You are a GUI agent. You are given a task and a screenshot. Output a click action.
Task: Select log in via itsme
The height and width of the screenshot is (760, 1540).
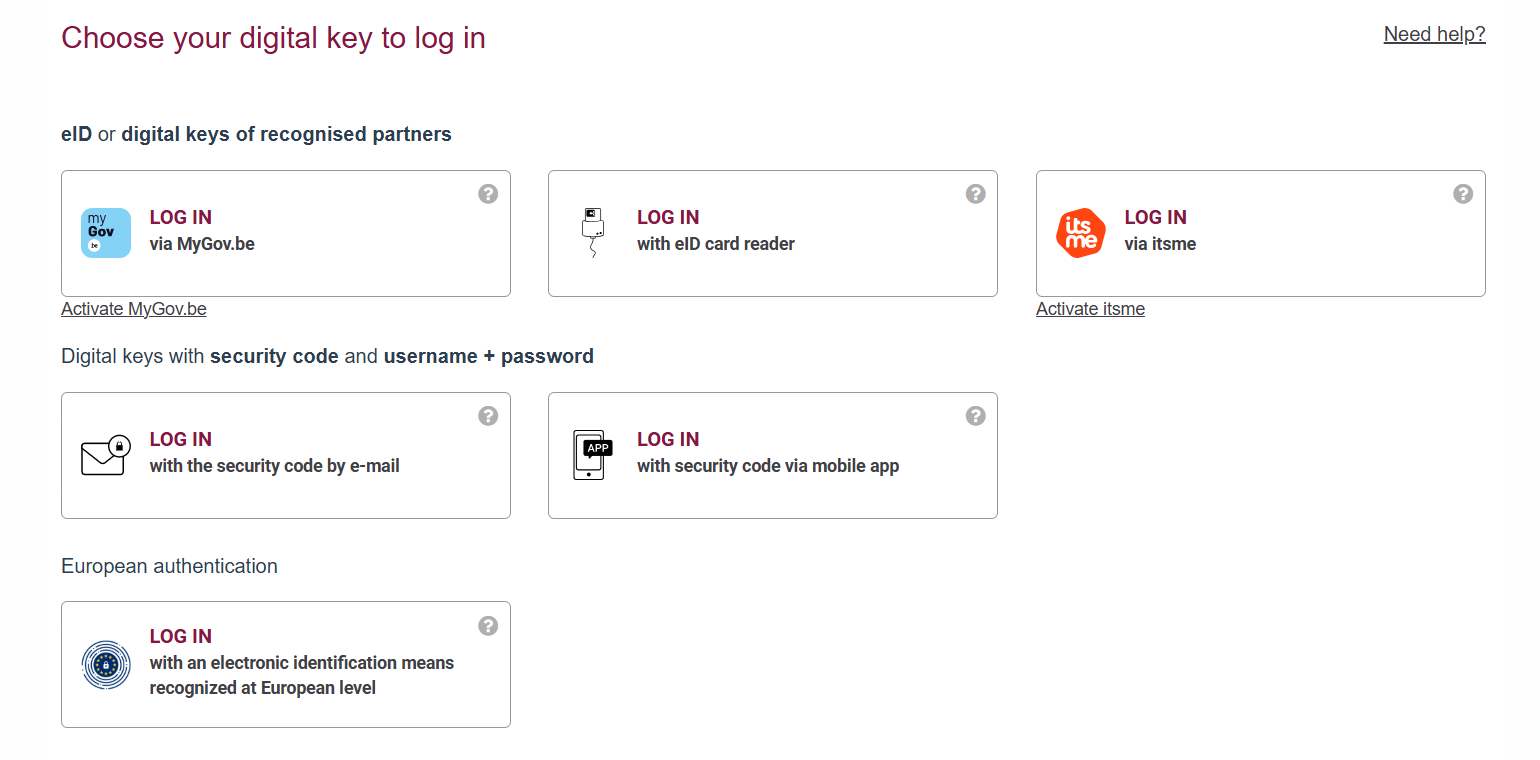(x=1160, y=231)
